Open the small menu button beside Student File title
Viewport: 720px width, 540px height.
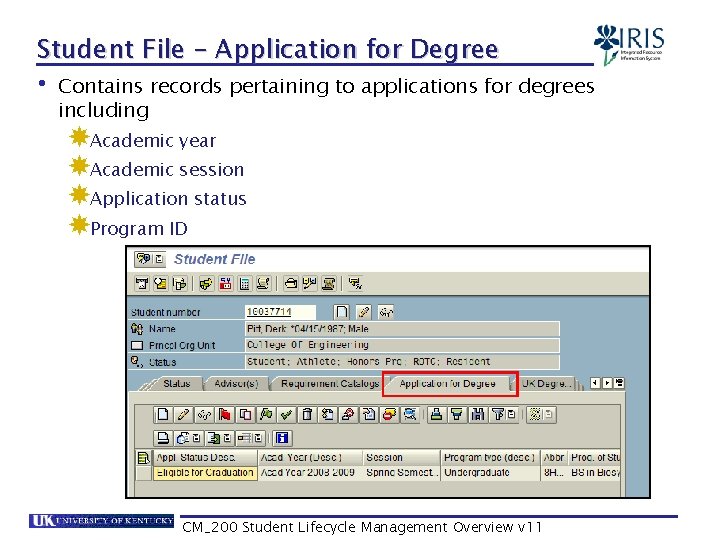[159, 259]
